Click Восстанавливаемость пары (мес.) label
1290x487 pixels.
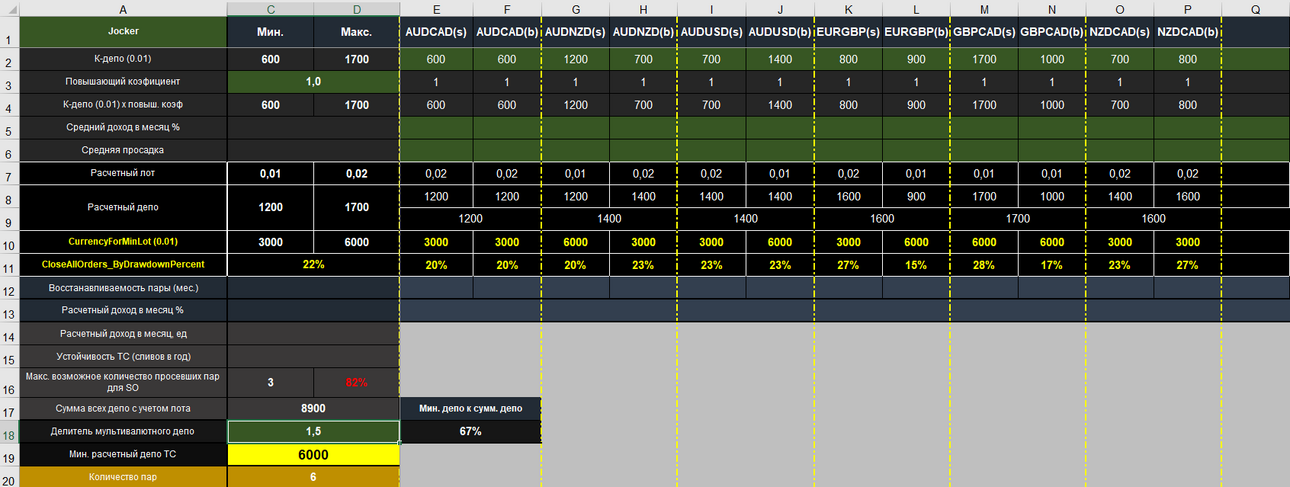123,288
